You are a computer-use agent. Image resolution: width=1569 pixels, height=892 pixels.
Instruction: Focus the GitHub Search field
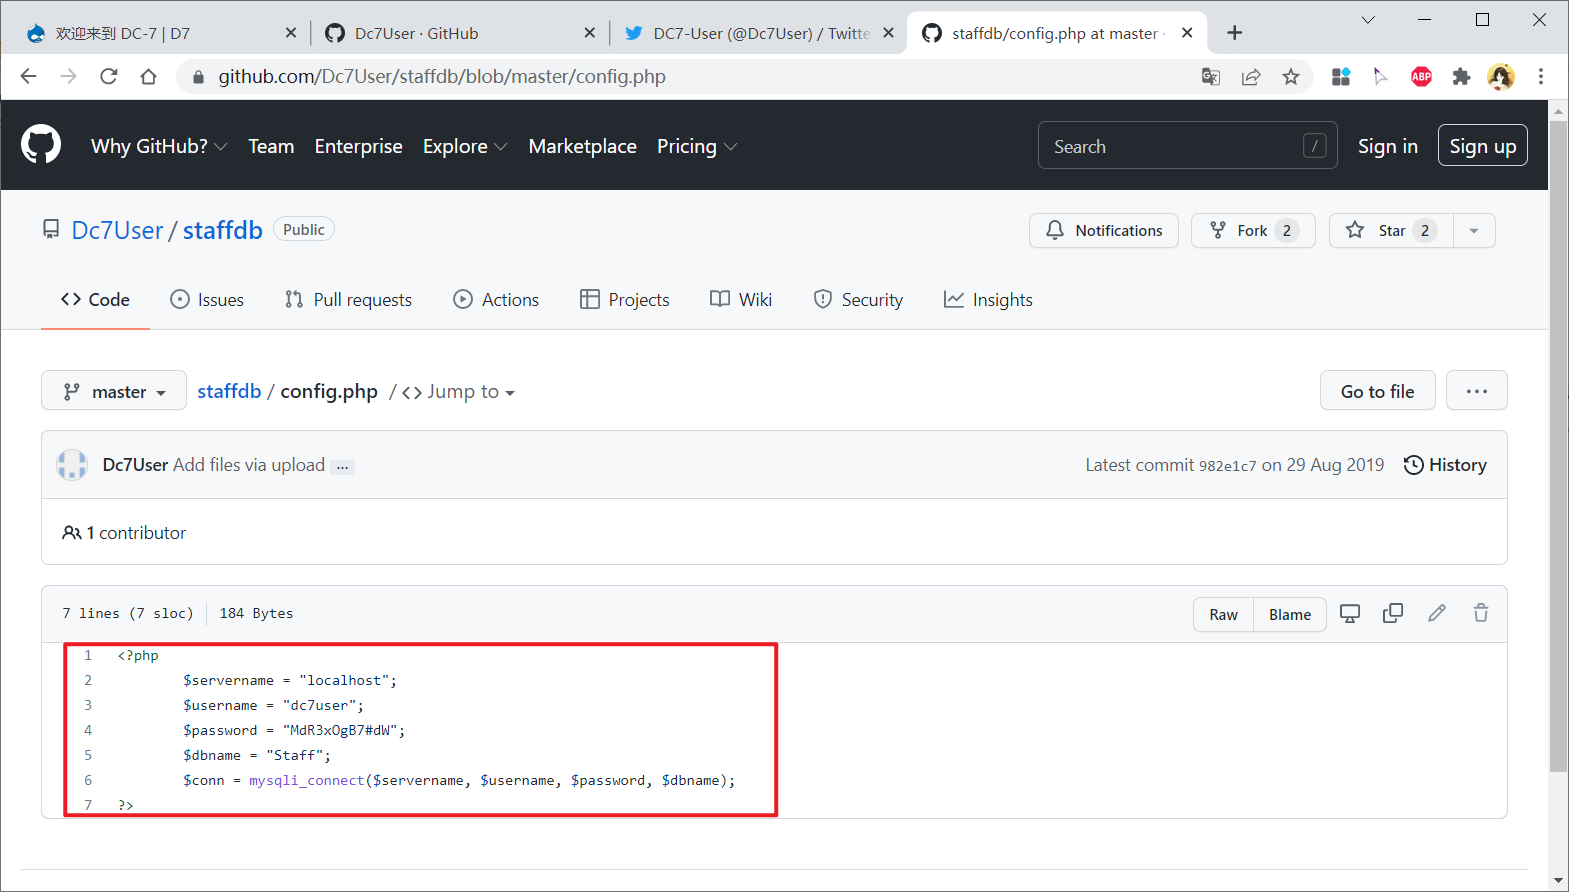1187,146
